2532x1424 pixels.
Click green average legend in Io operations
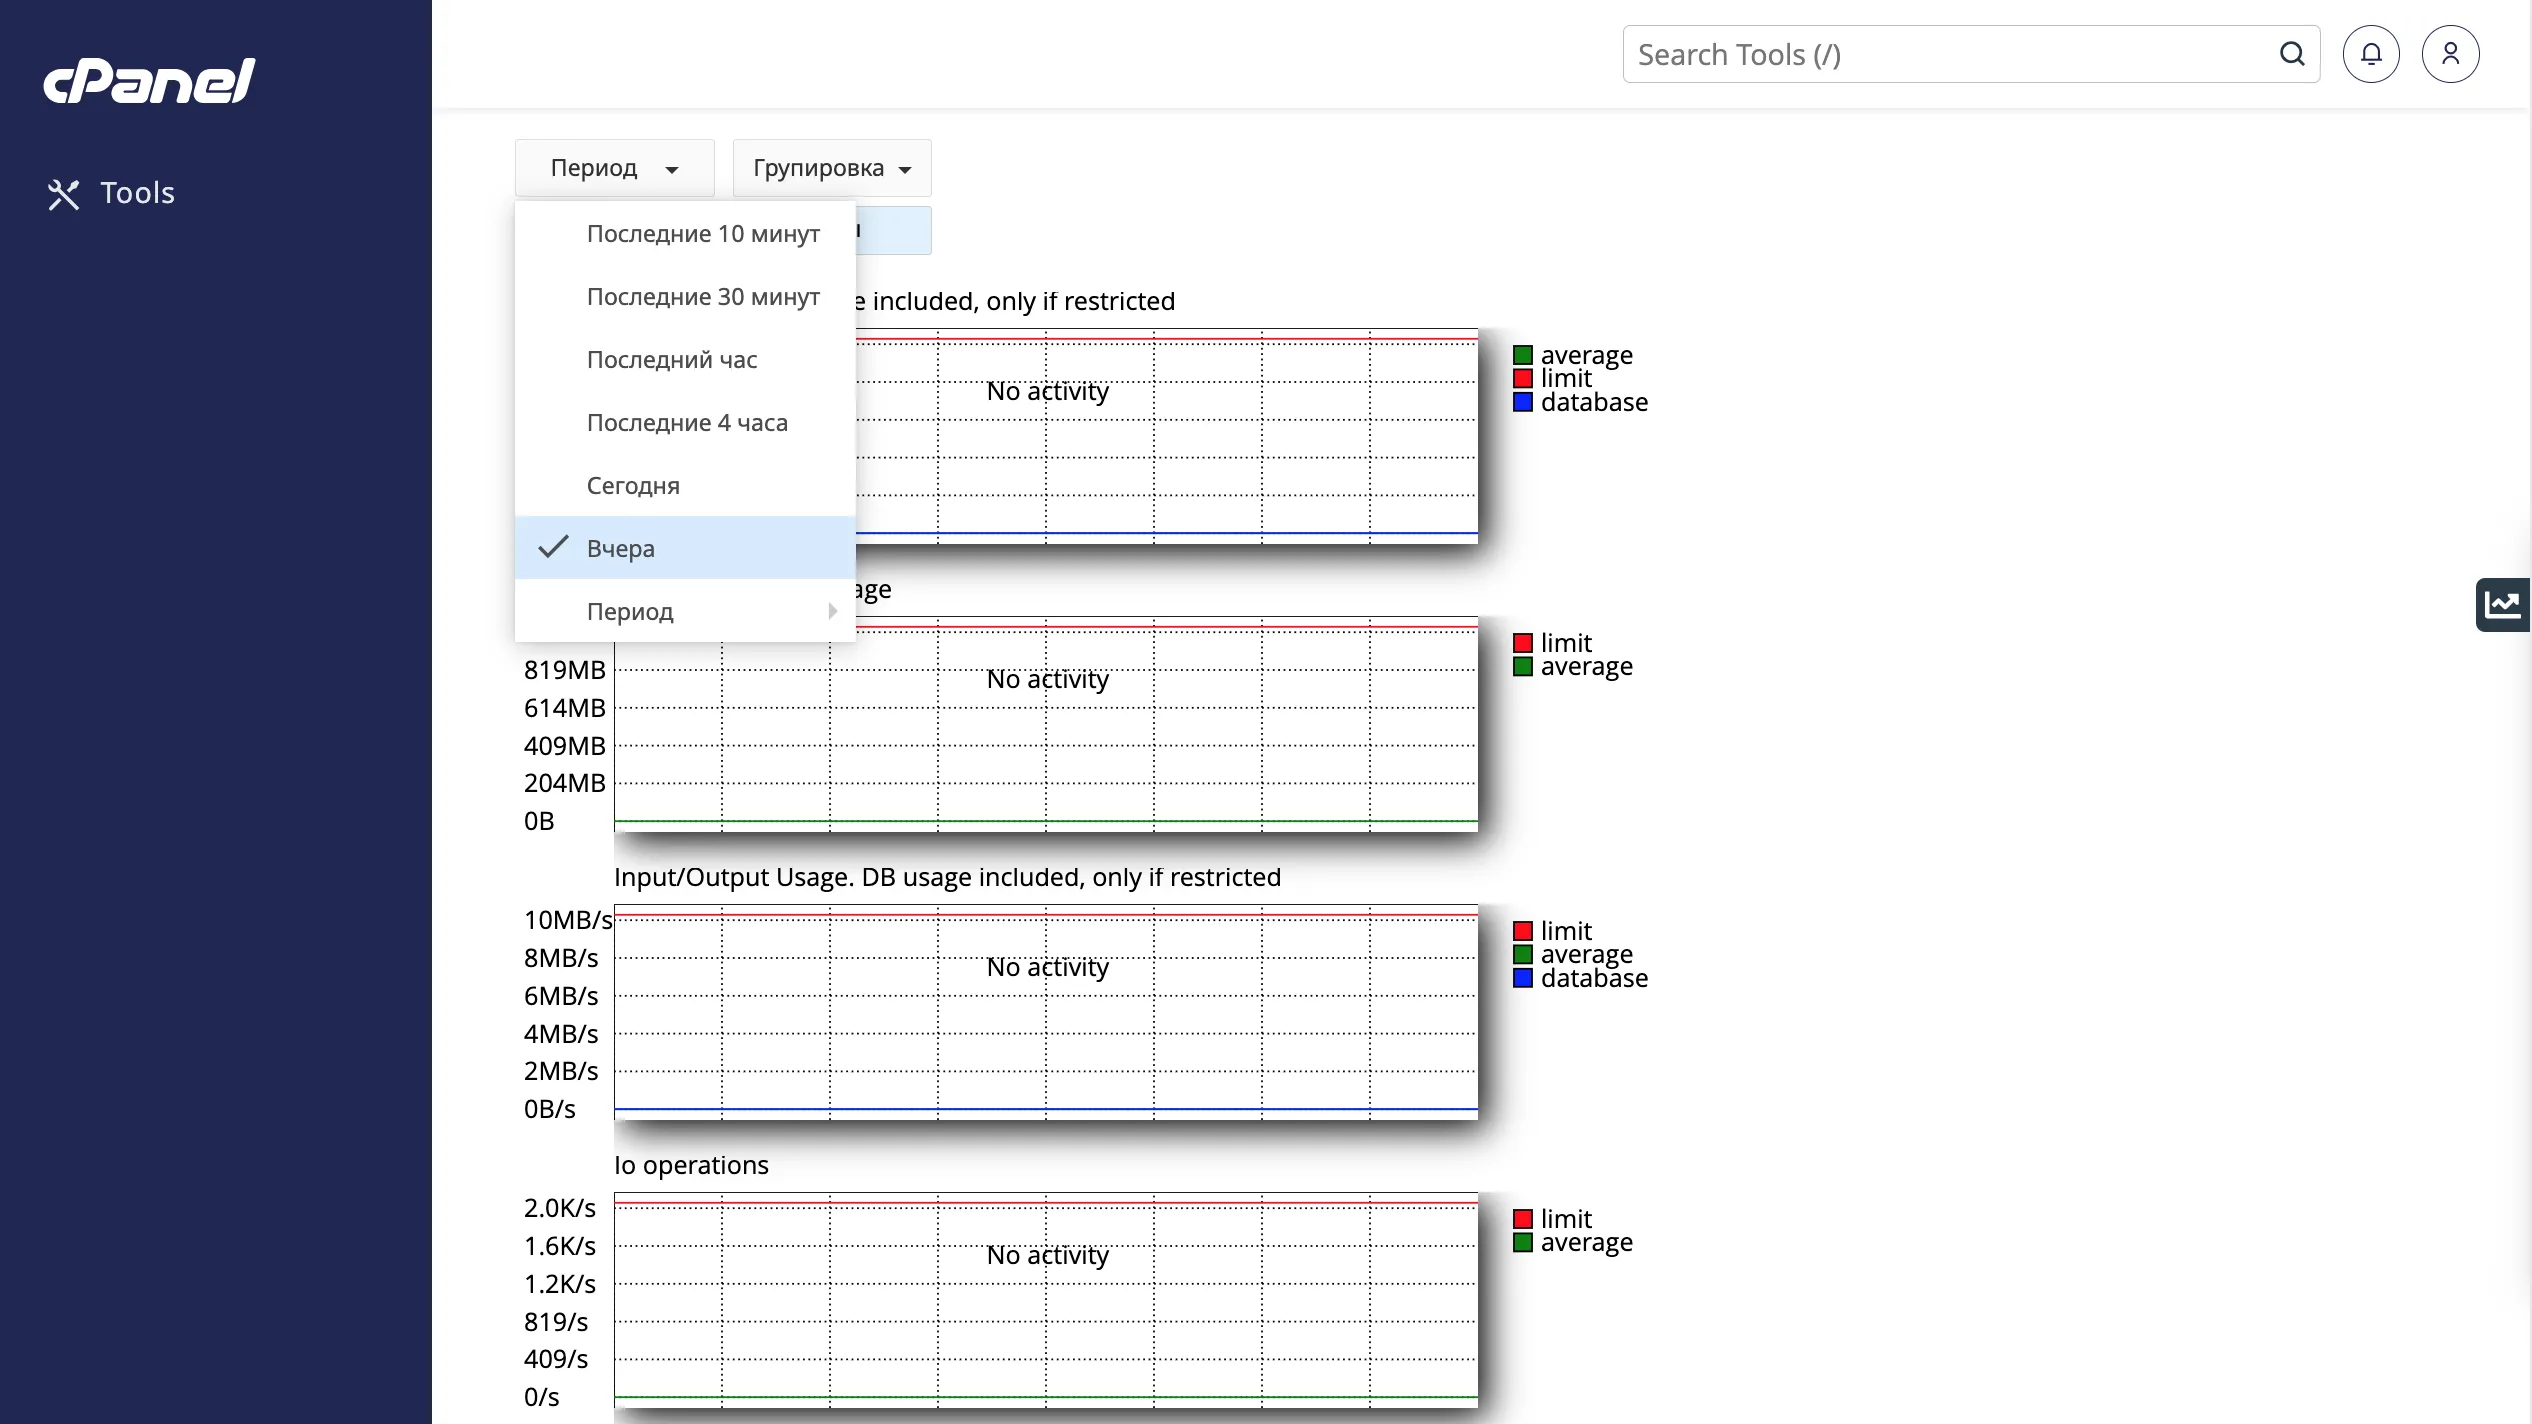click(x=1522, y=1242)
